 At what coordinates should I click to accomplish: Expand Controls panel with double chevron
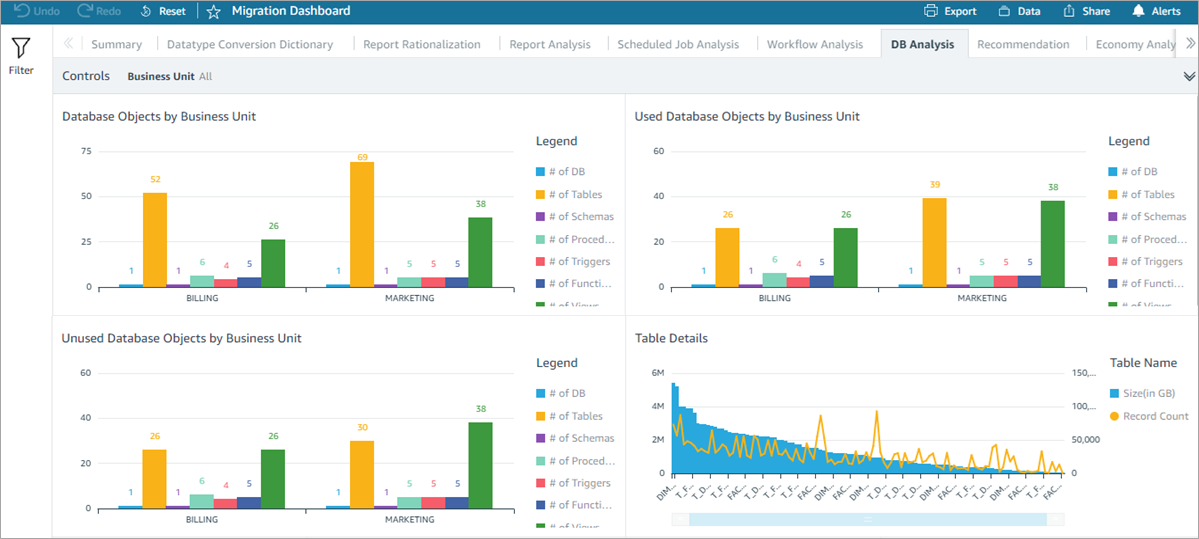(x=1189, y=76)
